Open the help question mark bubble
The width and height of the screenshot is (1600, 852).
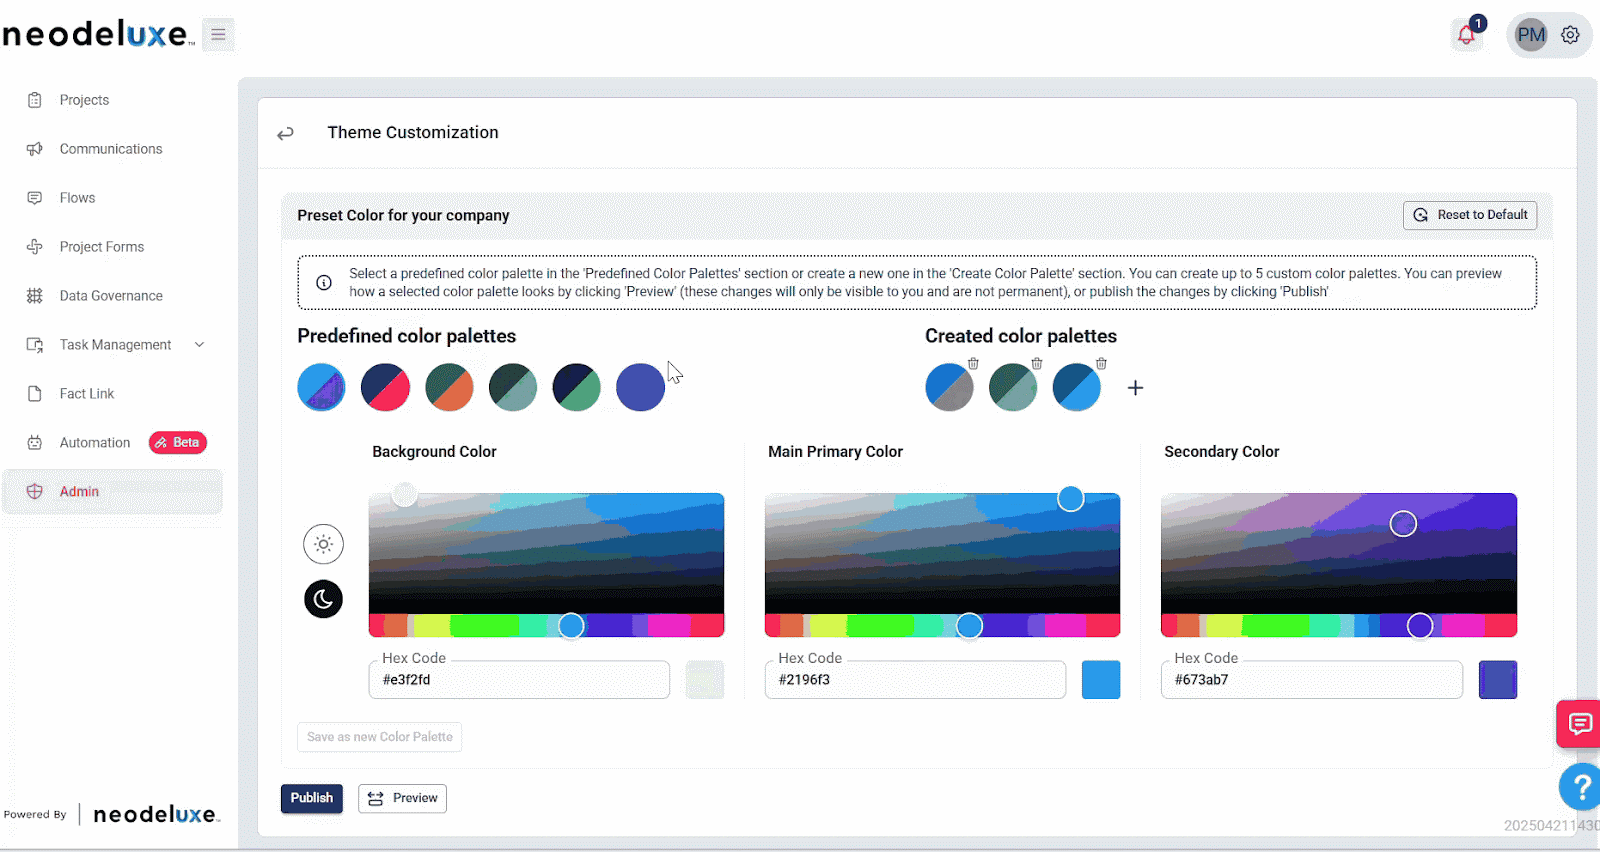pos(1580,787)
